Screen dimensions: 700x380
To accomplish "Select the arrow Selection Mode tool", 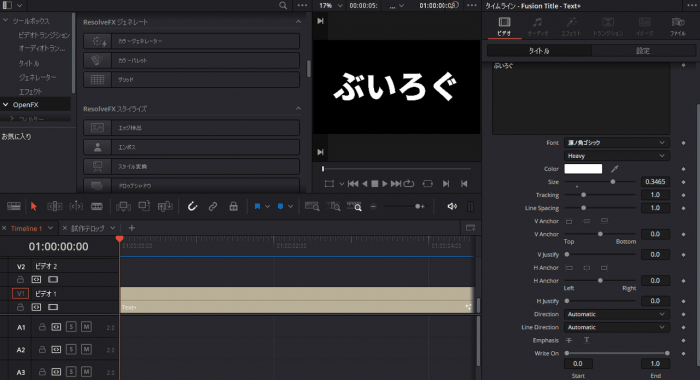I will click(33, 206).
